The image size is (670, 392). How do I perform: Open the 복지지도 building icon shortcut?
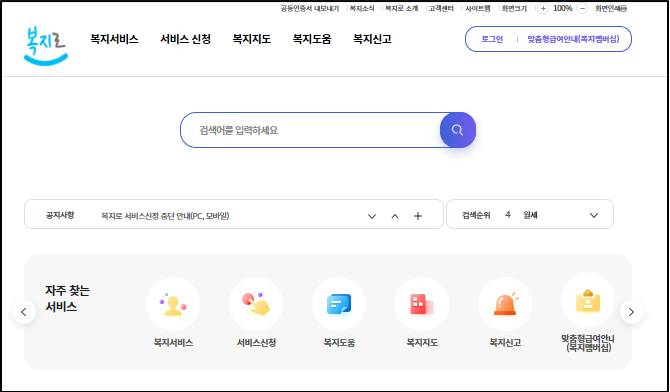tap(422, 304)
